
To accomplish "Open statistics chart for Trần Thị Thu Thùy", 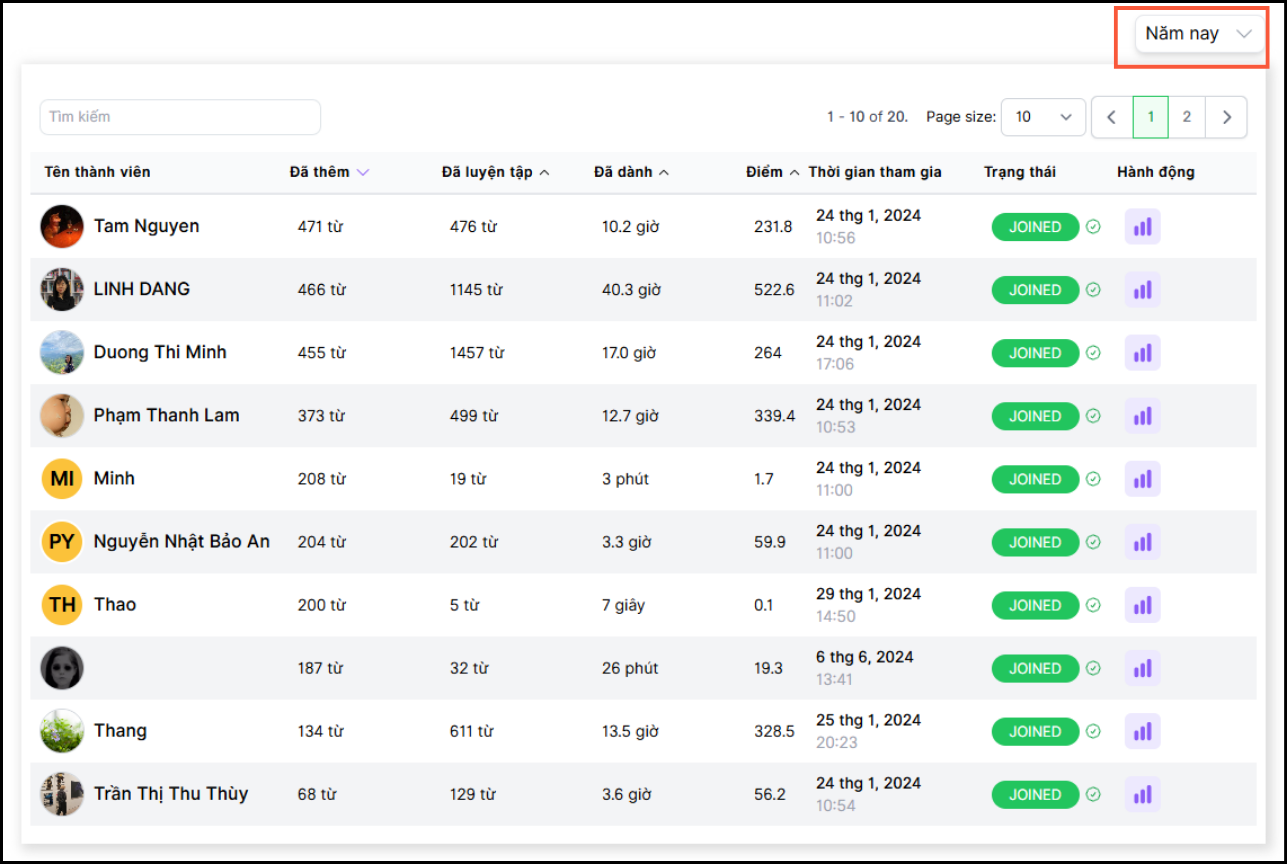I will click(1142, 794).
